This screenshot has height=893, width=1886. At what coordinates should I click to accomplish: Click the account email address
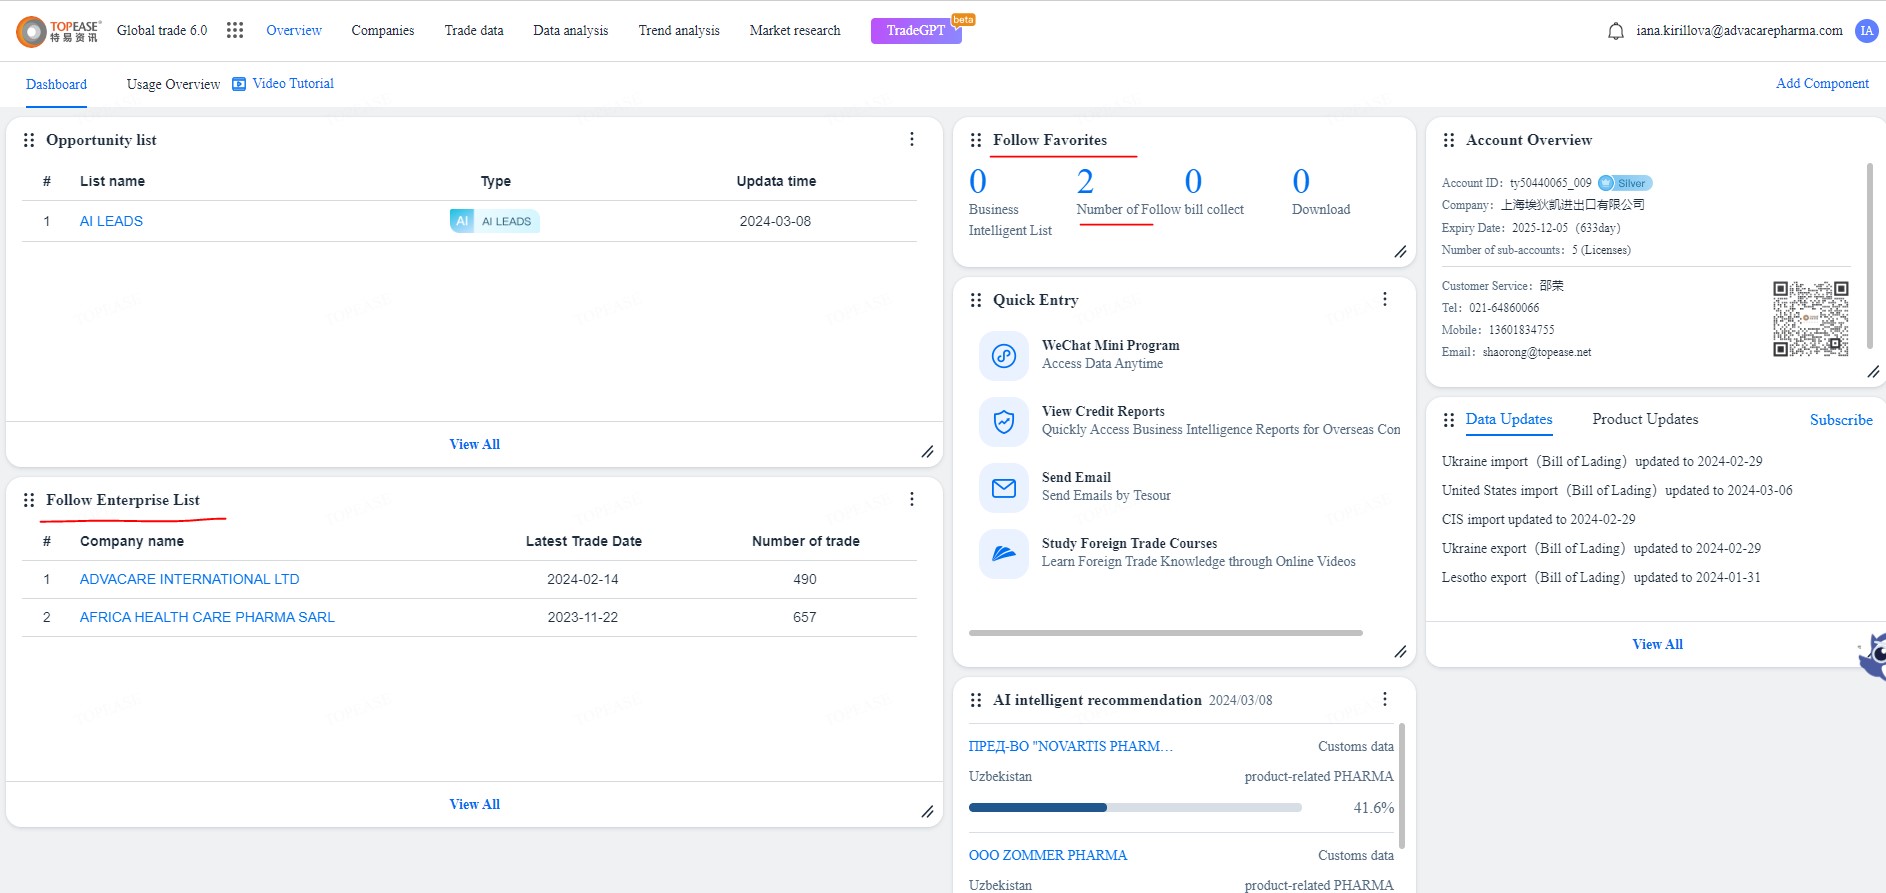pyautogui.click(x=1739, y=31)
